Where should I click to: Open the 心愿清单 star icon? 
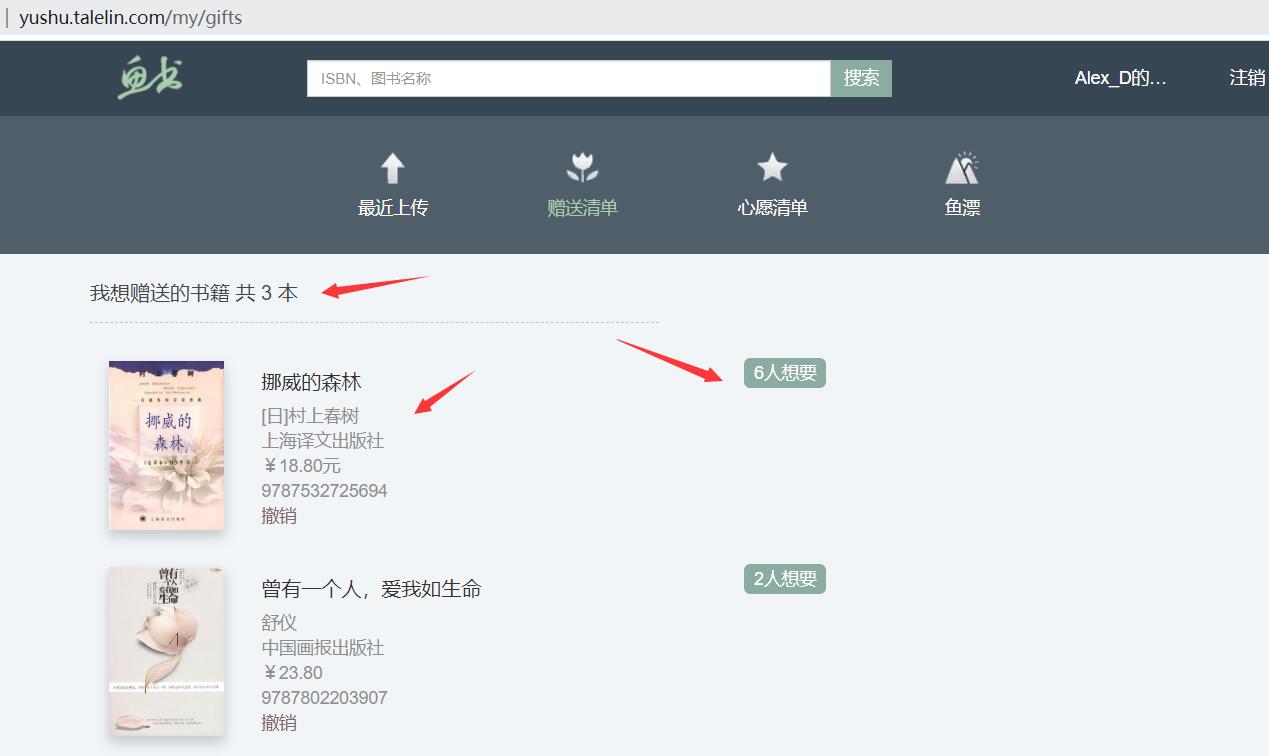coord(771,165)
